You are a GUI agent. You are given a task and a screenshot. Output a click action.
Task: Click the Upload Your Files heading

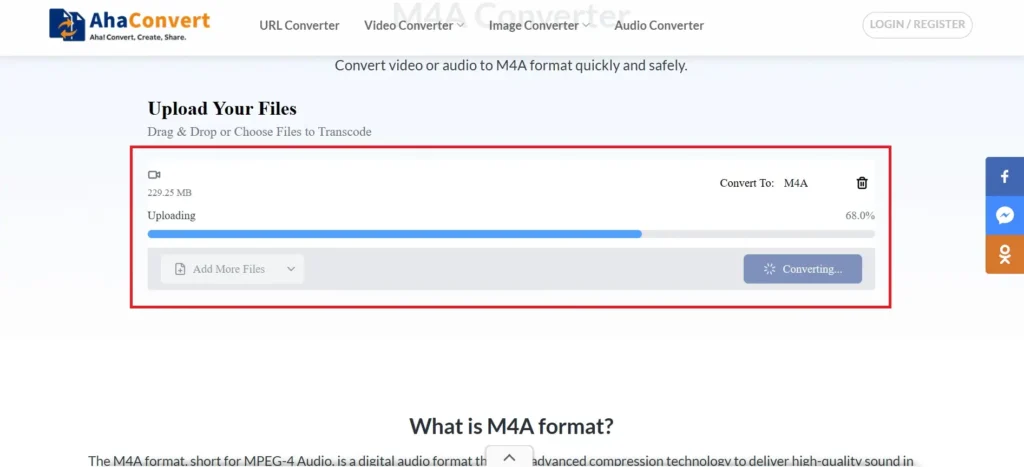(x=222, y=109)
